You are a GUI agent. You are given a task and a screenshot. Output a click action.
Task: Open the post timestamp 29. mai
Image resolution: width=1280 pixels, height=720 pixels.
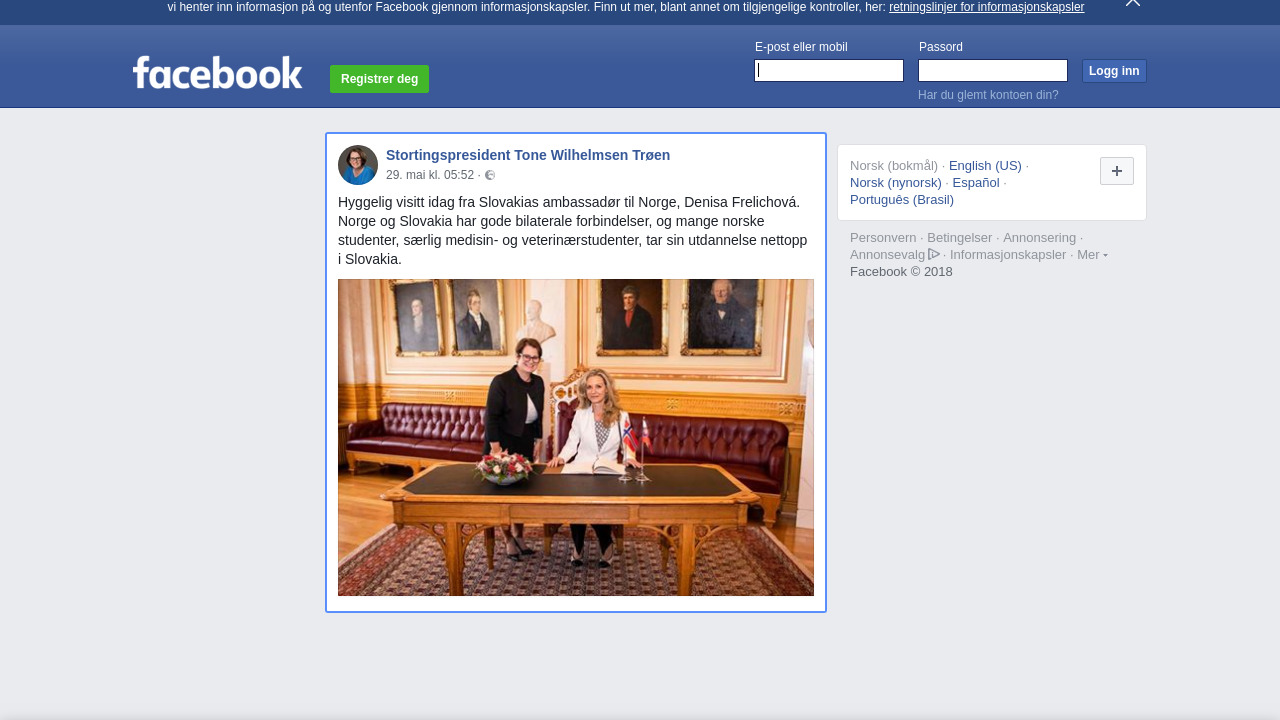point(430,175)
